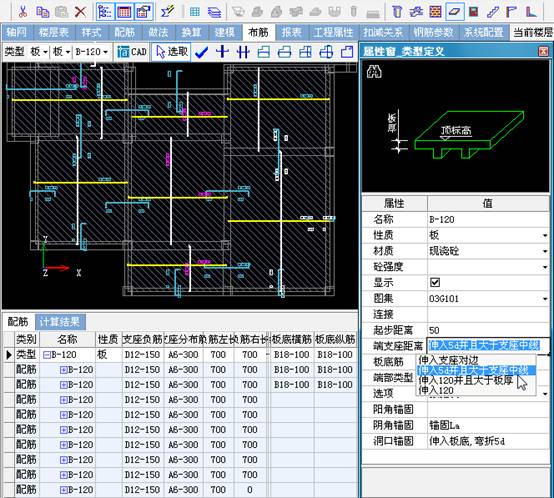Click the stacked layers floor icon

pos(214,12)
